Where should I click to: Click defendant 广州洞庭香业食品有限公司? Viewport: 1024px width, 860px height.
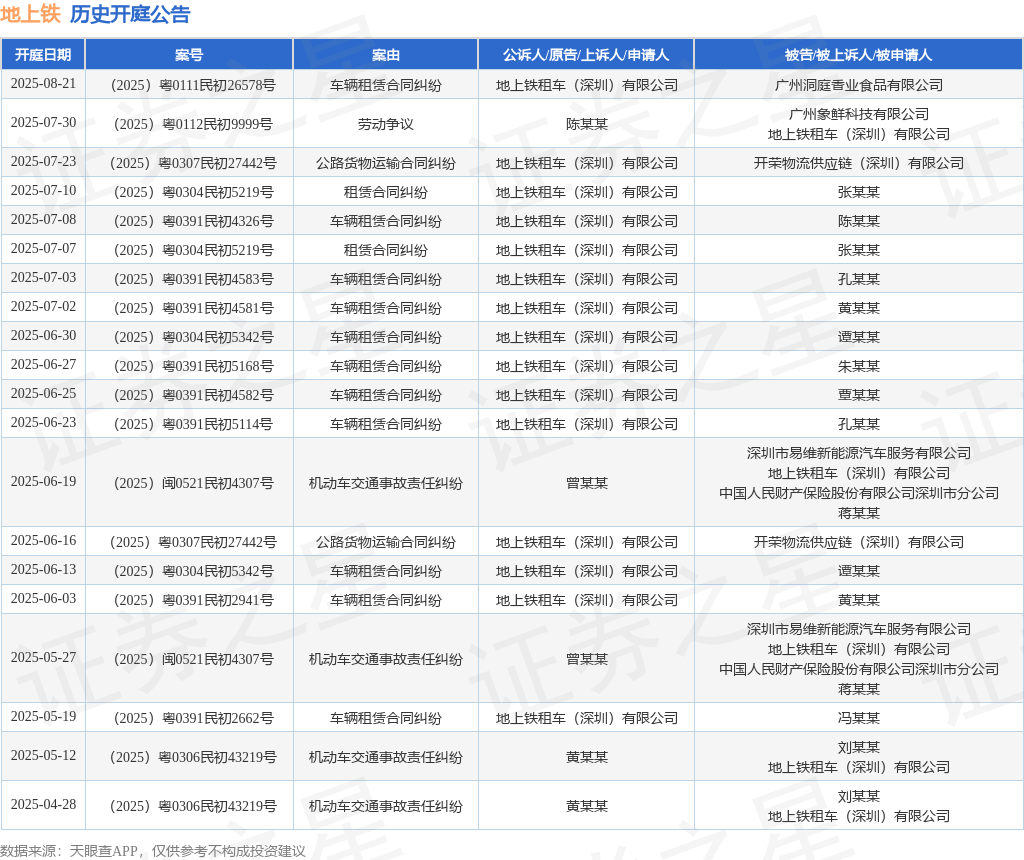(x=859, y=85)
